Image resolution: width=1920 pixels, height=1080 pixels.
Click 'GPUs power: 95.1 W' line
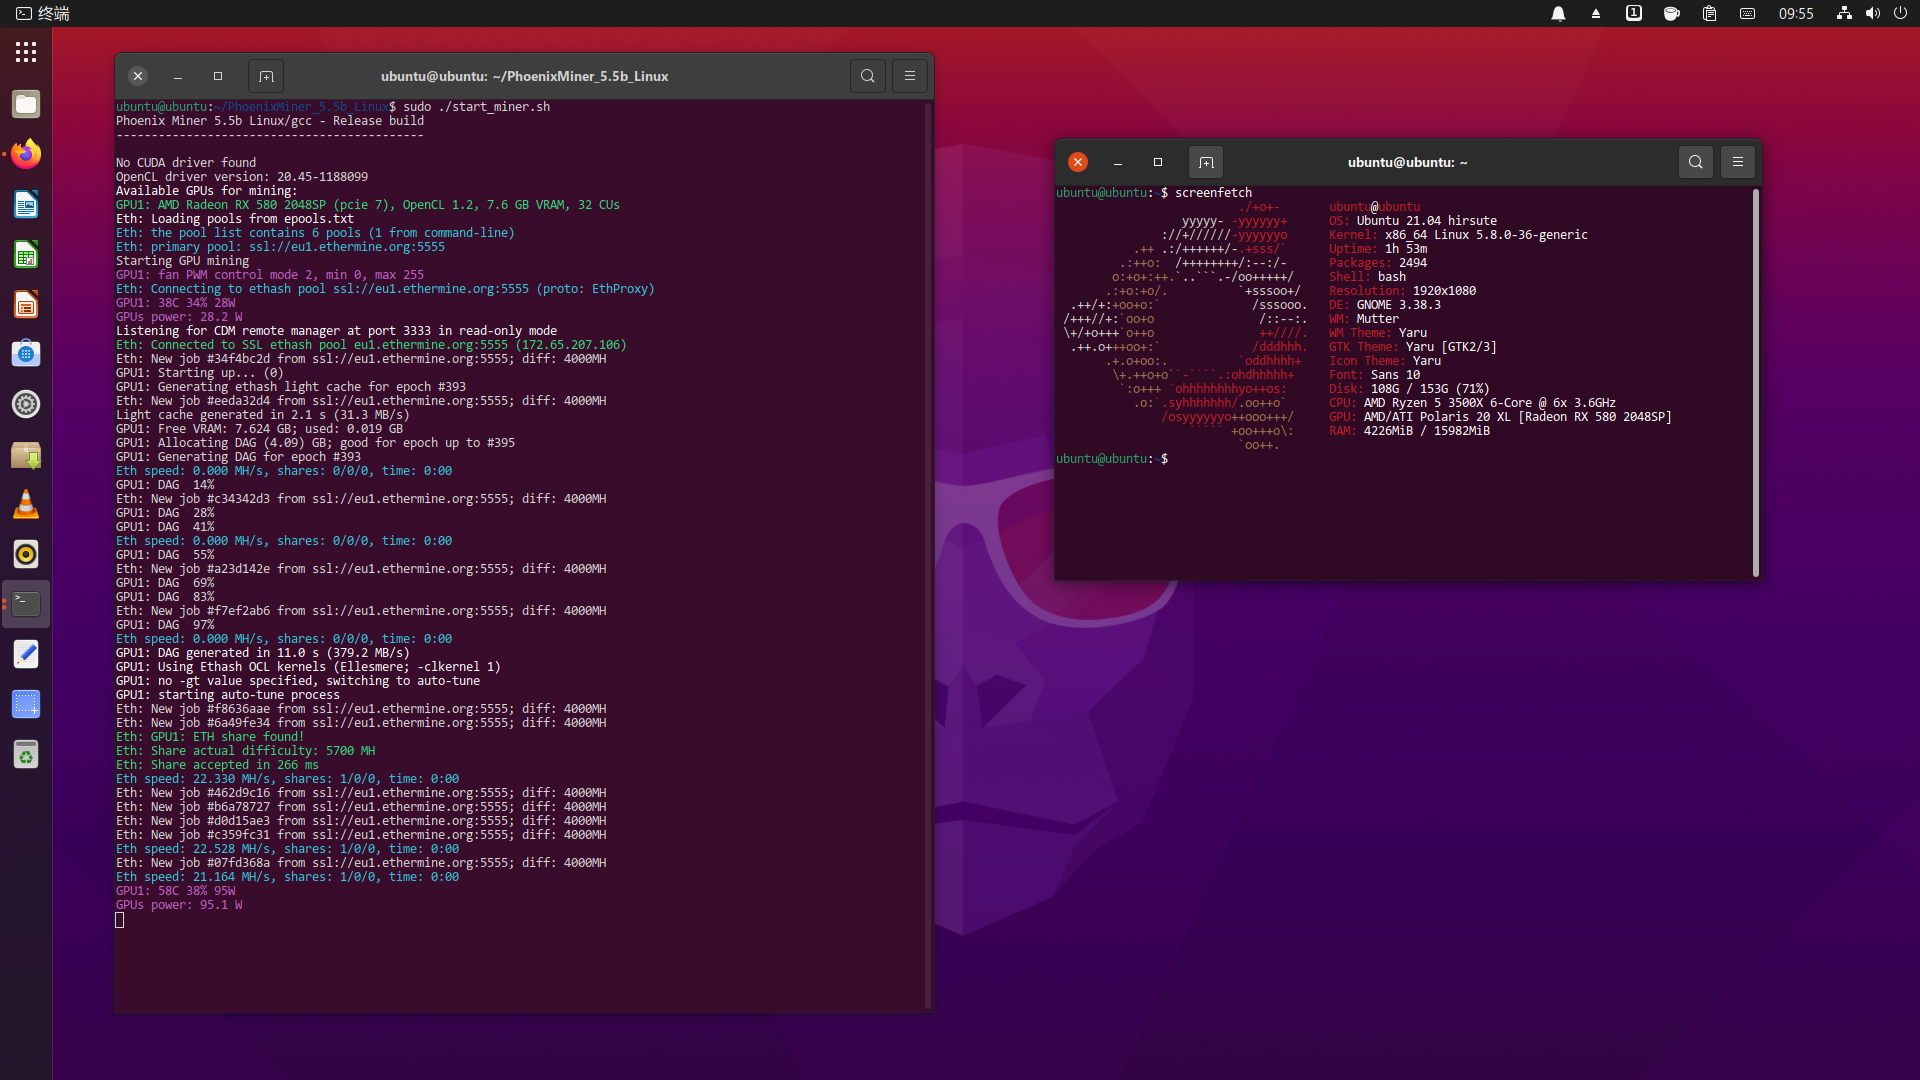pyautogui.click(x=179, y=905)
